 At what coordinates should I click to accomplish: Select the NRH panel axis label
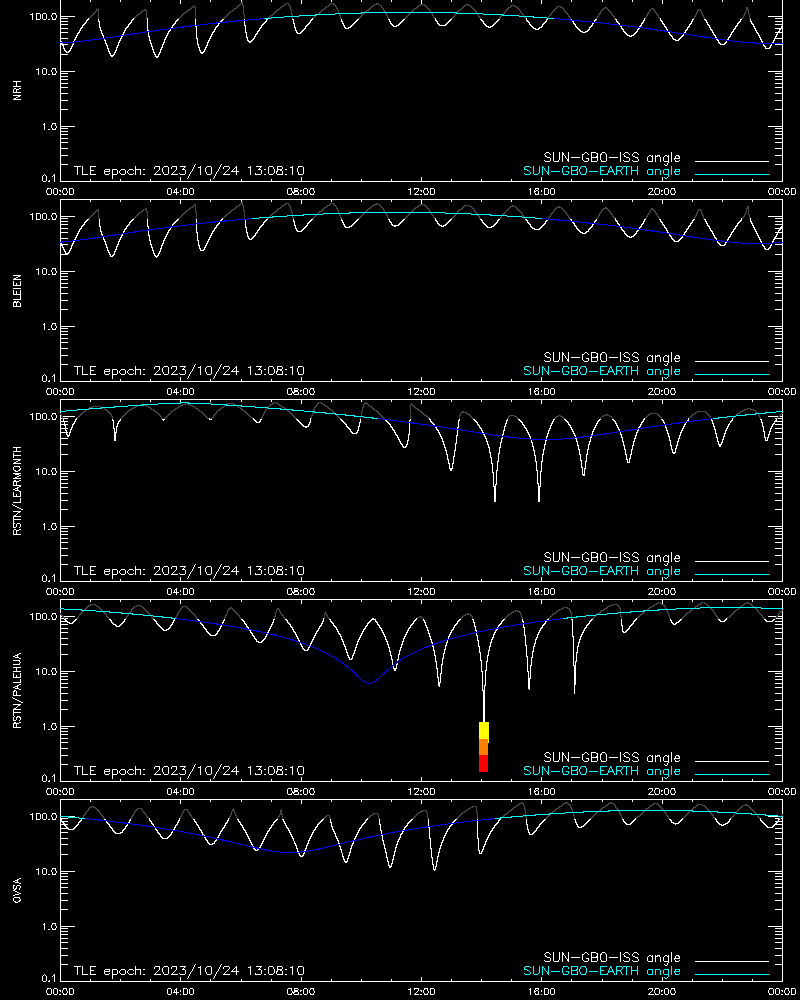pos(17,90)
